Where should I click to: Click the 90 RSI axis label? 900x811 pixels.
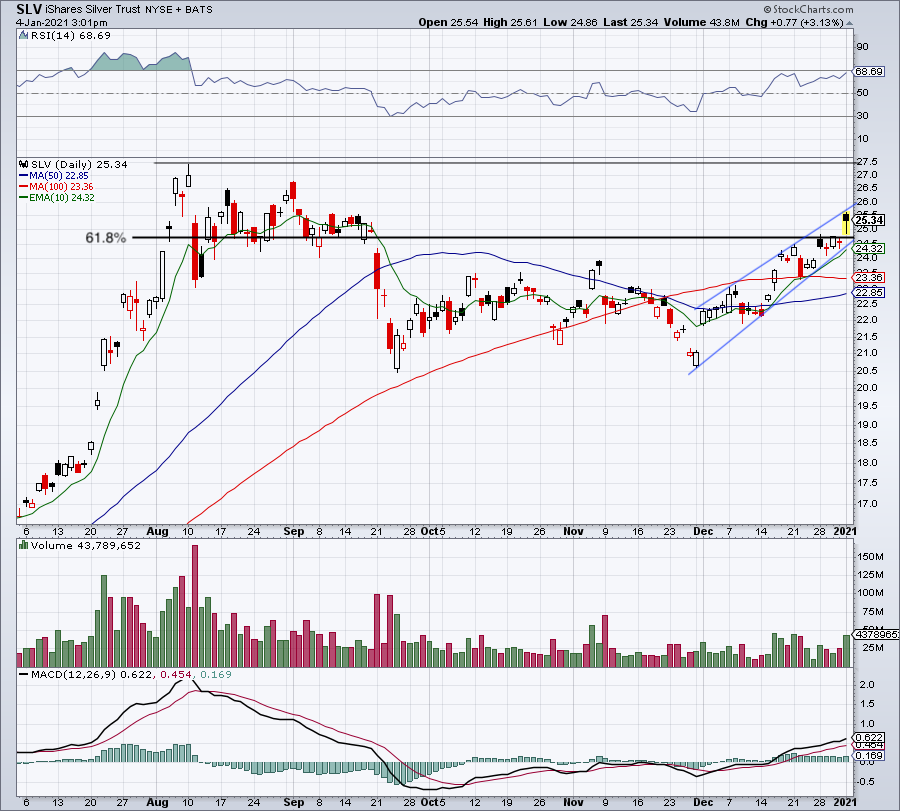pyautogui.click(x=862, y=47)
